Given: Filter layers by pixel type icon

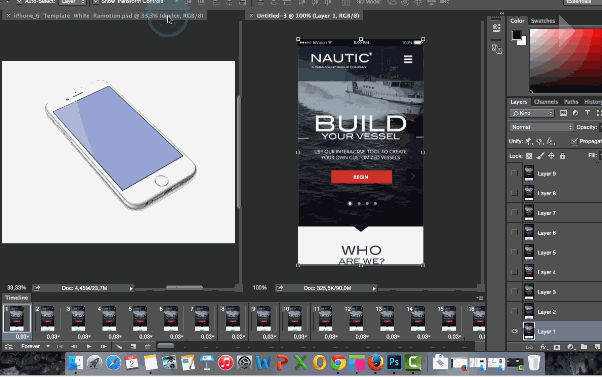Looking at the screenshot, I should pyautogui.click(x=563, y=113).
